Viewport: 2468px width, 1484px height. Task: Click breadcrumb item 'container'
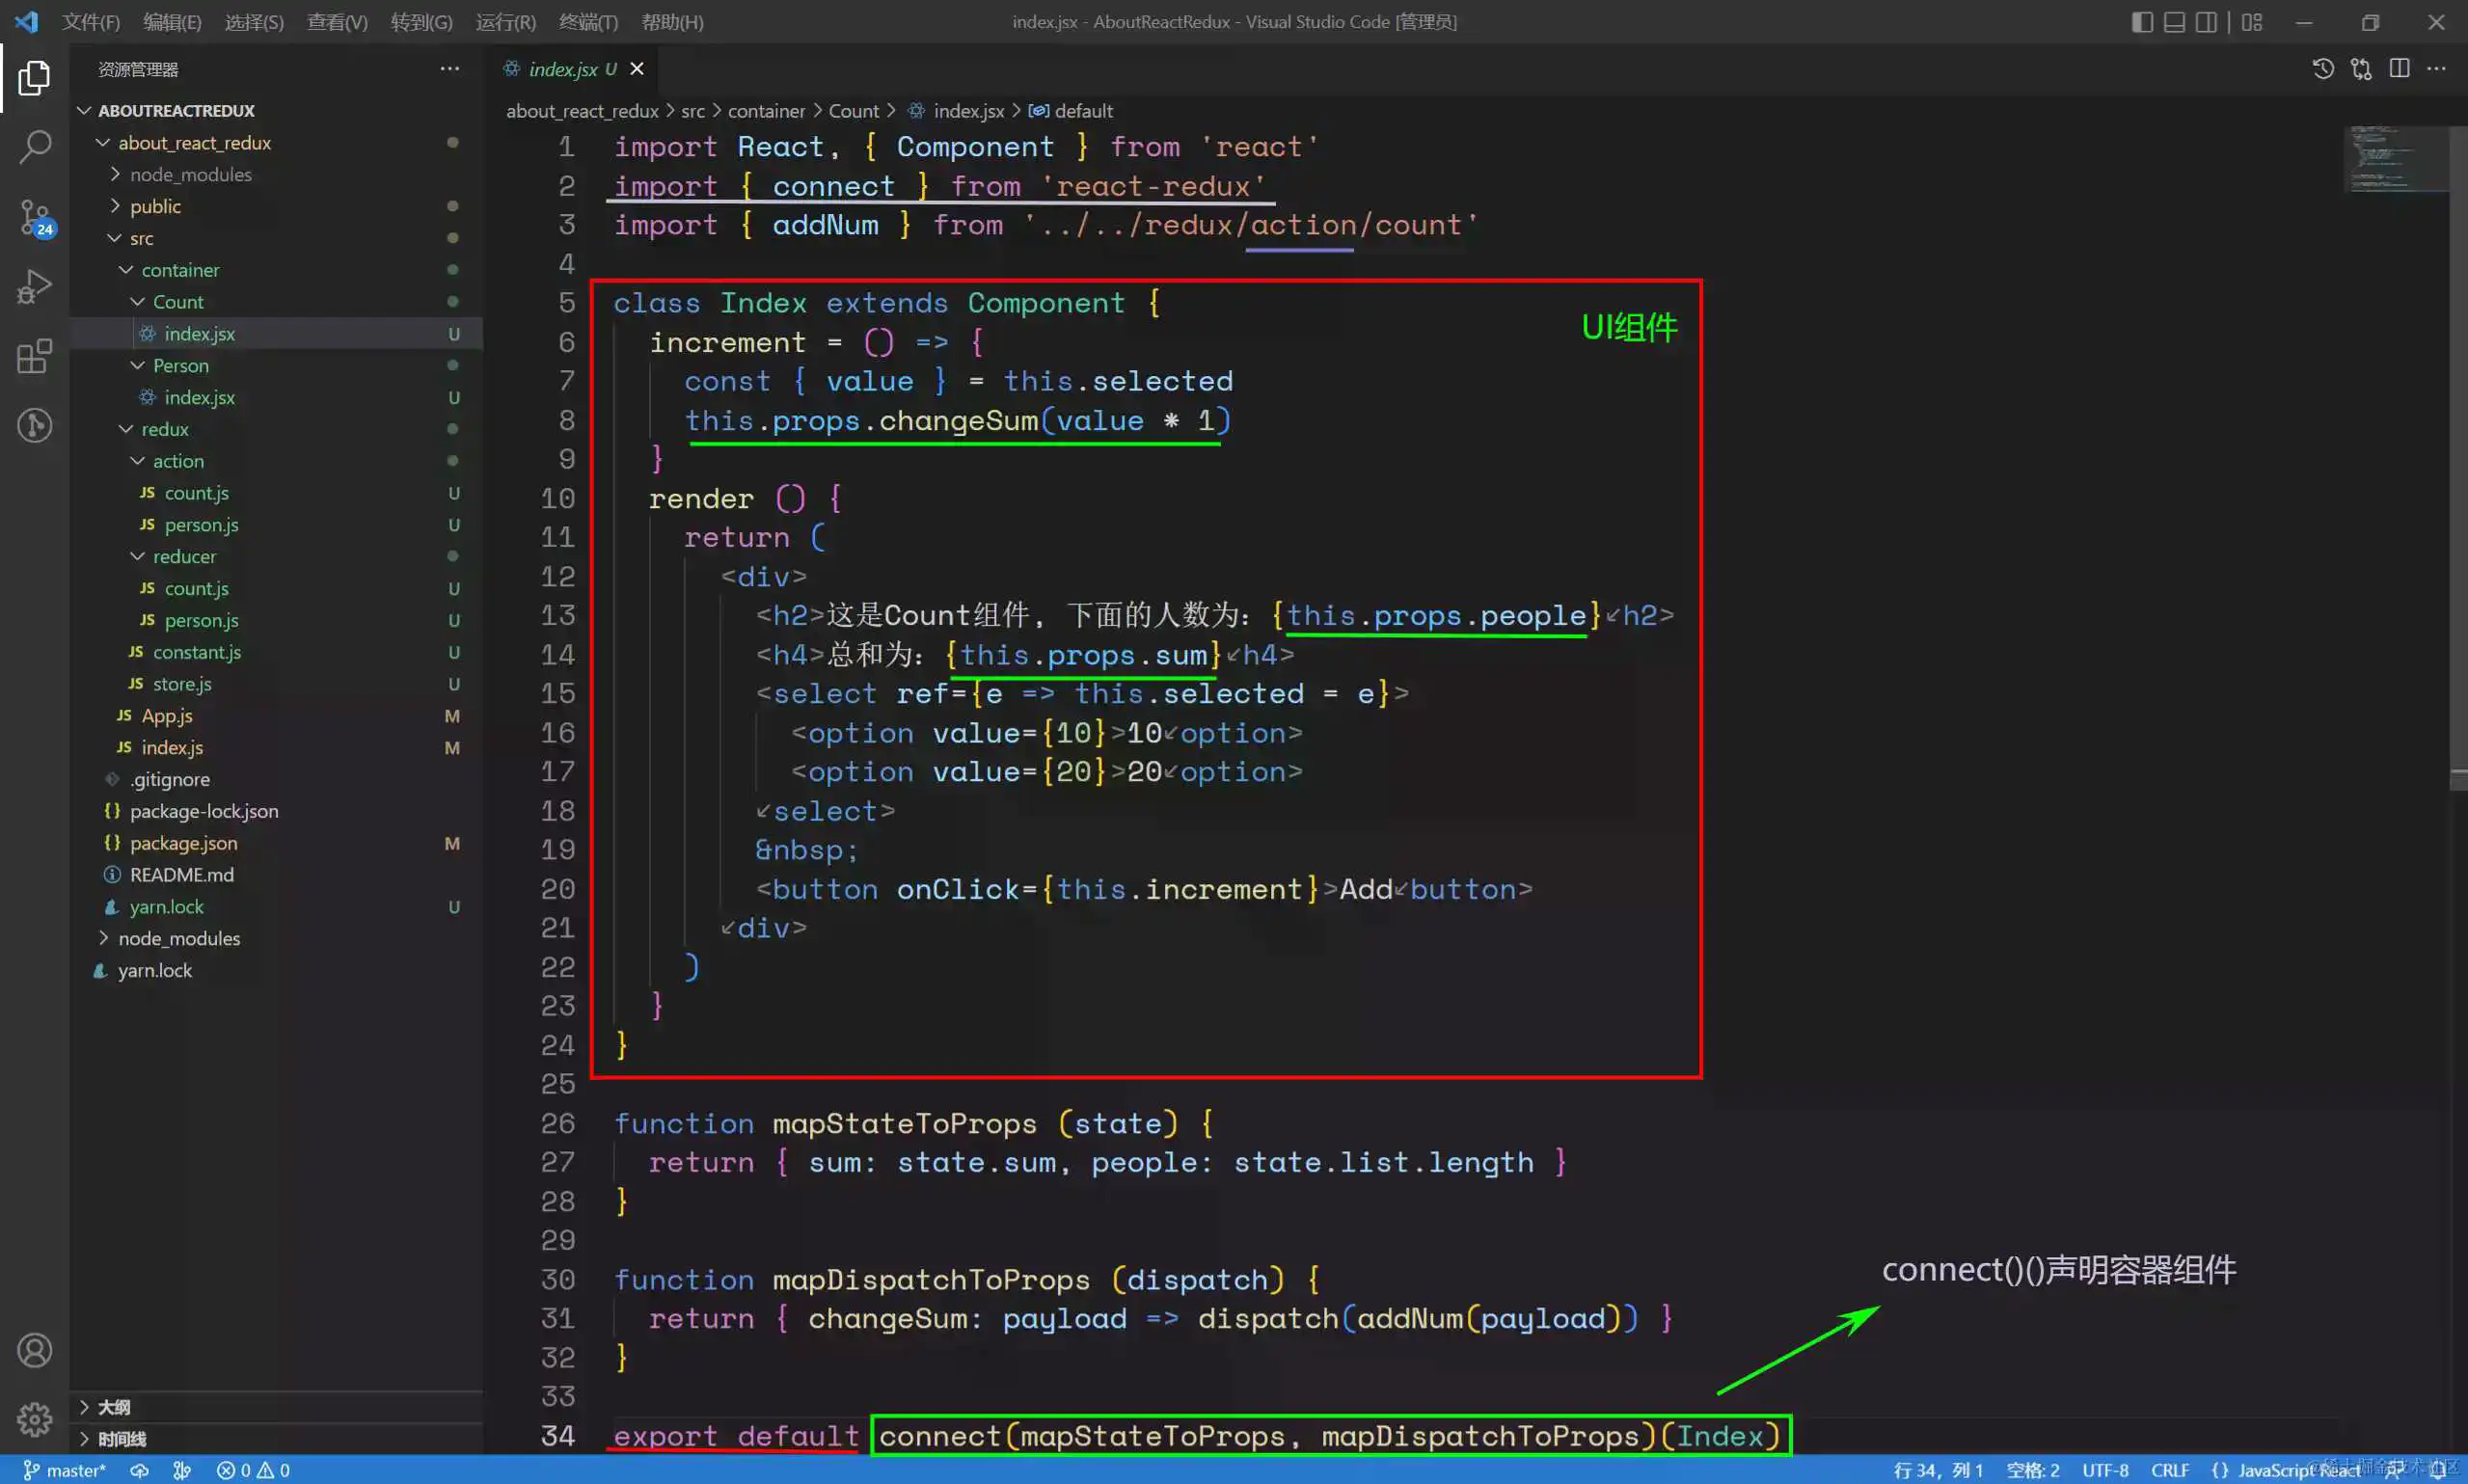[x=766, y=111]
